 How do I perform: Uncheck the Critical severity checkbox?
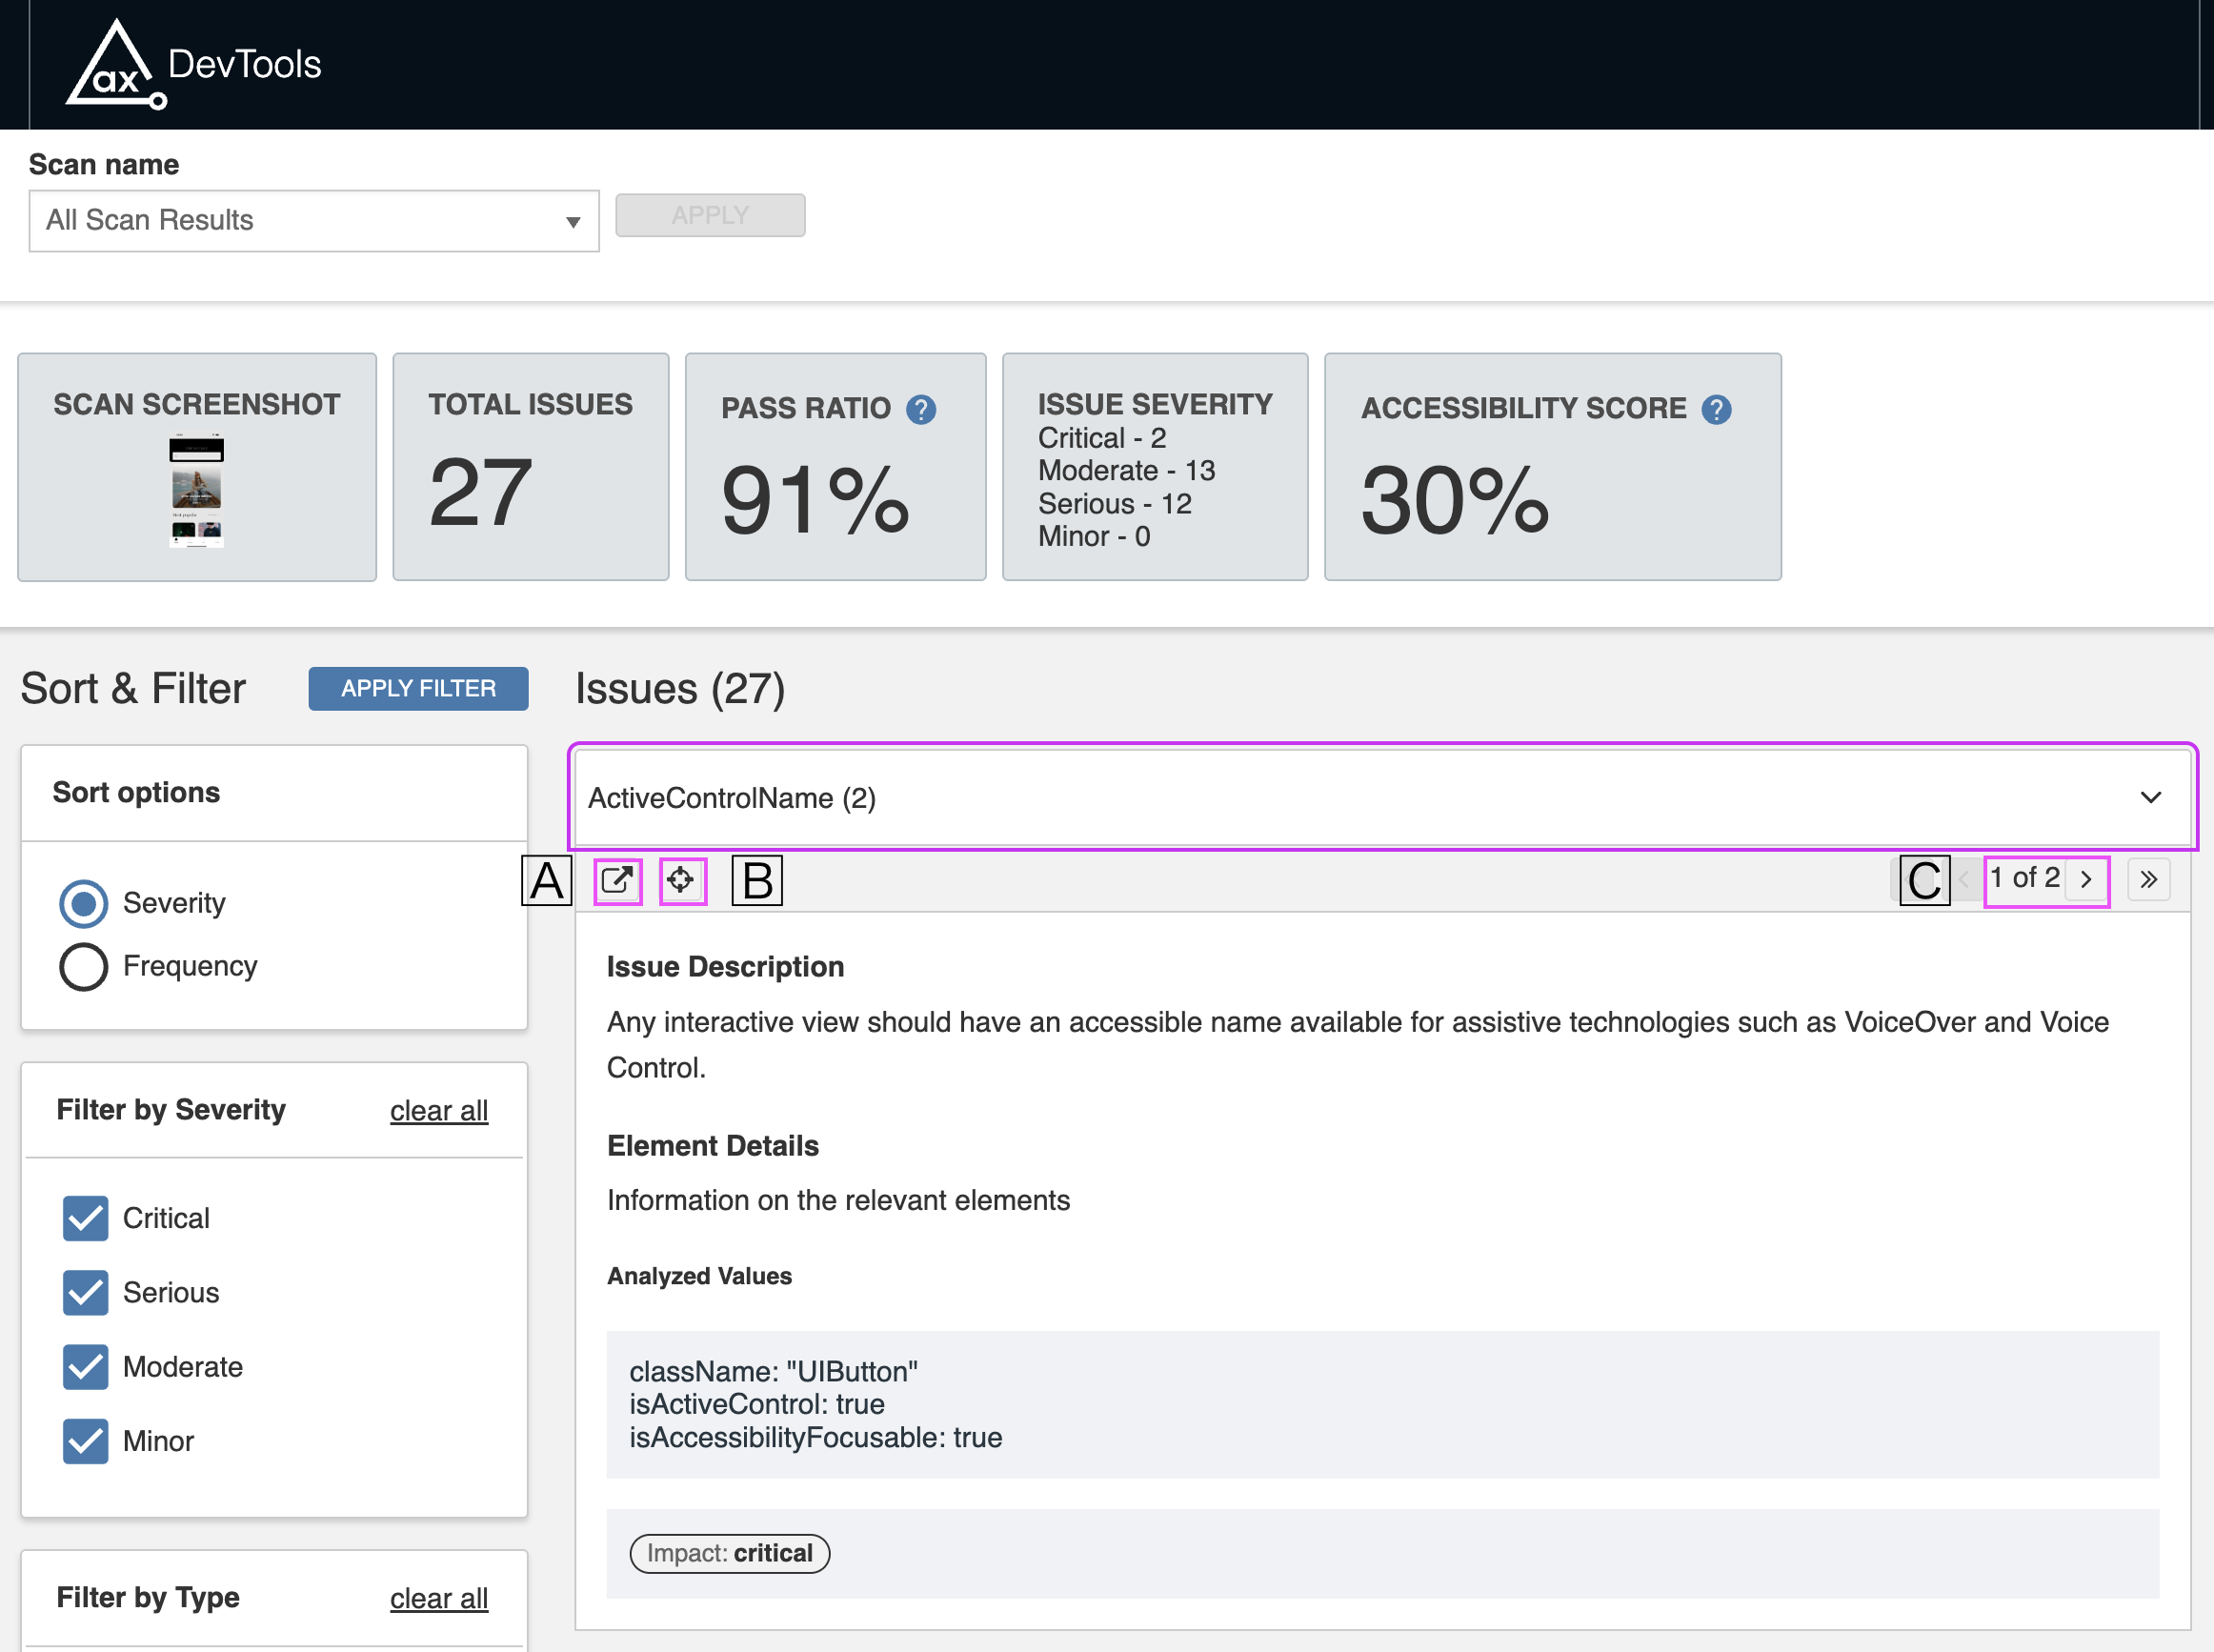click(x=86, y=1218)
